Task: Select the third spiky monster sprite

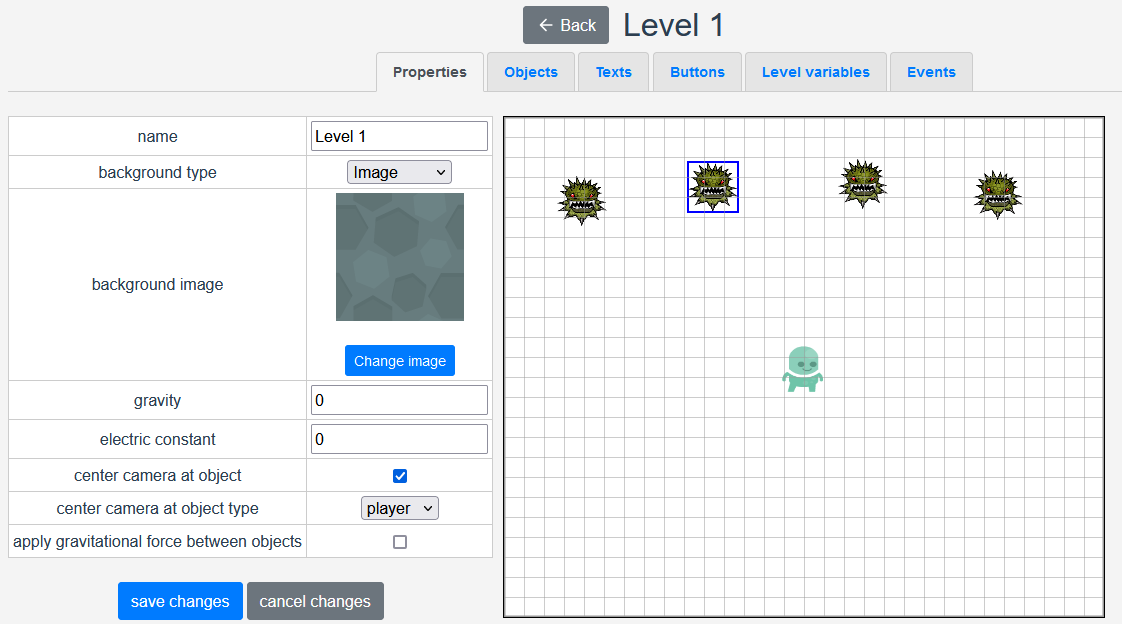Action: (x=862, y=183)
